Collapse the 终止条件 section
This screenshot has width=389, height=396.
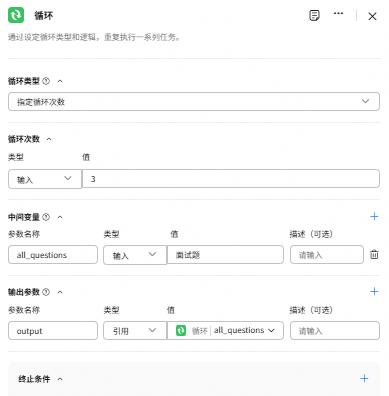coord(60,379)
